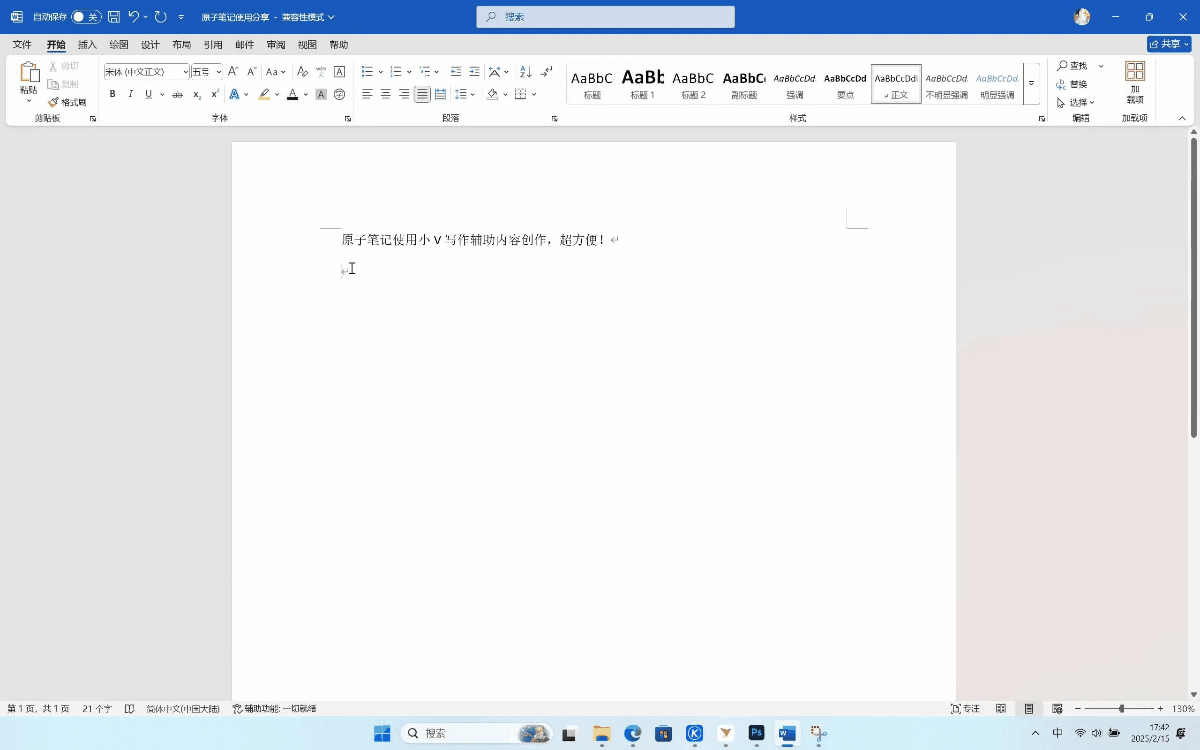Add phonetic guide (拼音指南)
Viewport: 1200px width, 750px height.
321,72
